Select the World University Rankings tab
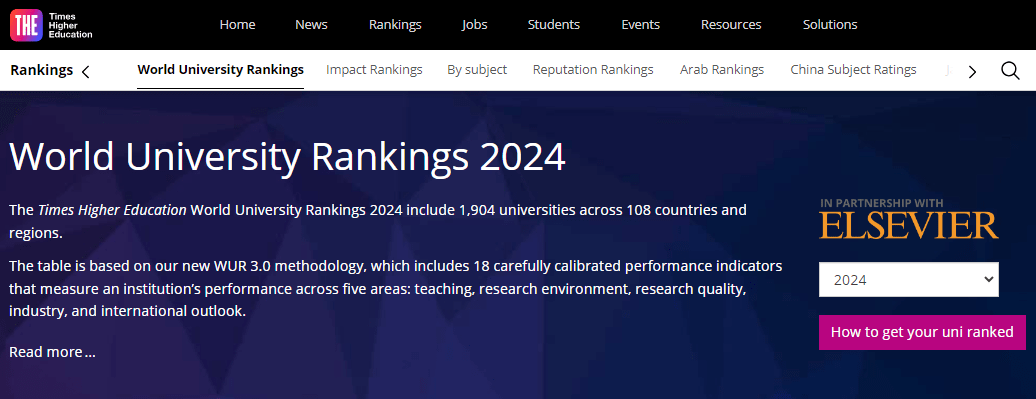 221,69
